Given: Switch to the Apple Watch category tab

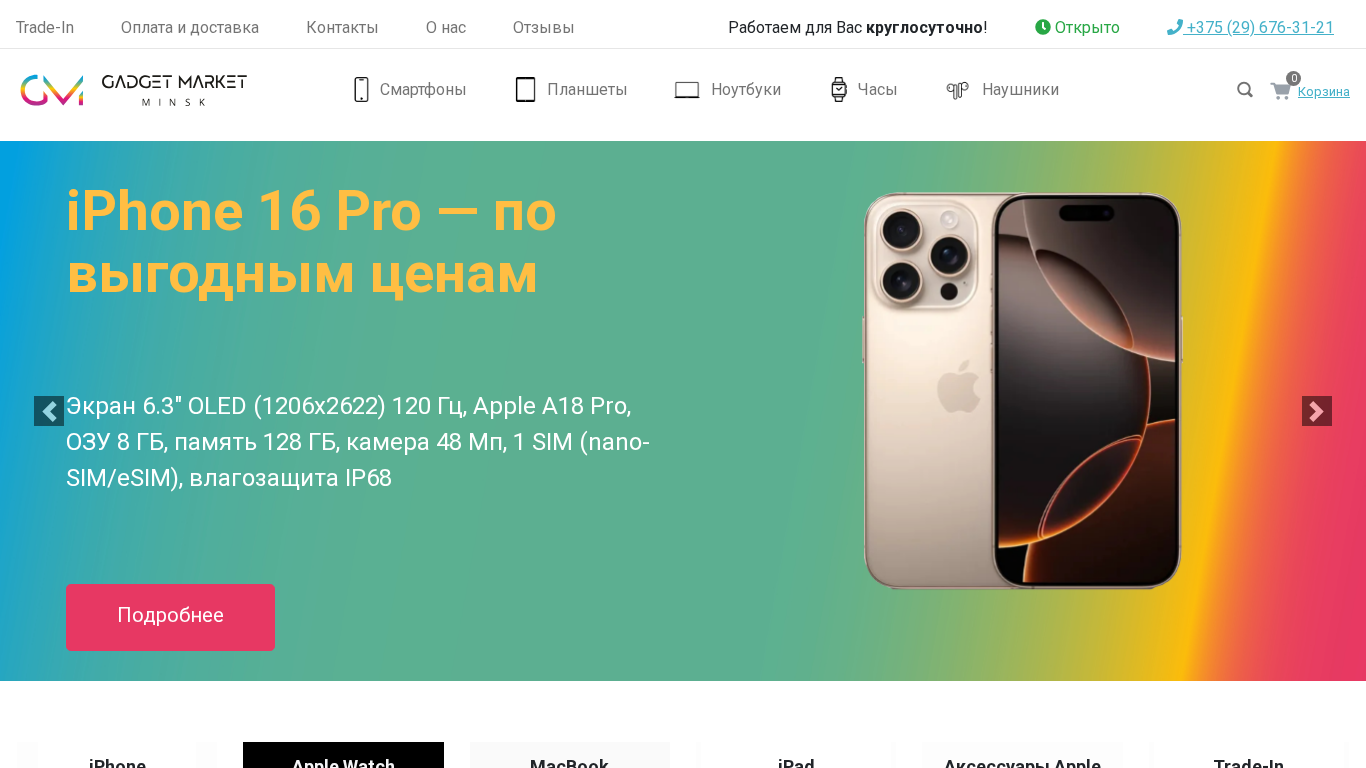Looking at the screenshot, I should (343, 756).
